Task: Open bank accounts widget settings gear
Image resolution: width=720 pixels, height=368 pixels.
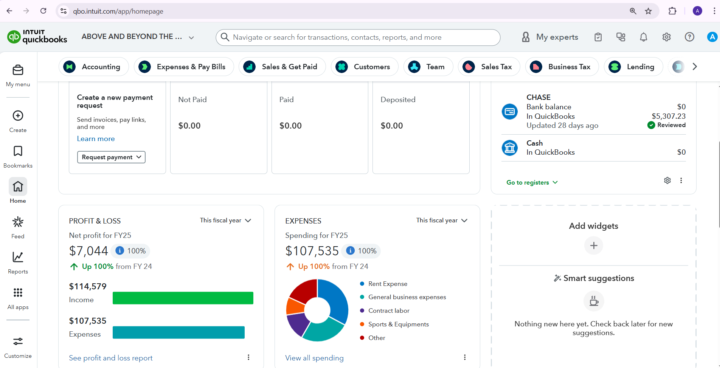Action: (x=667, y=181)
